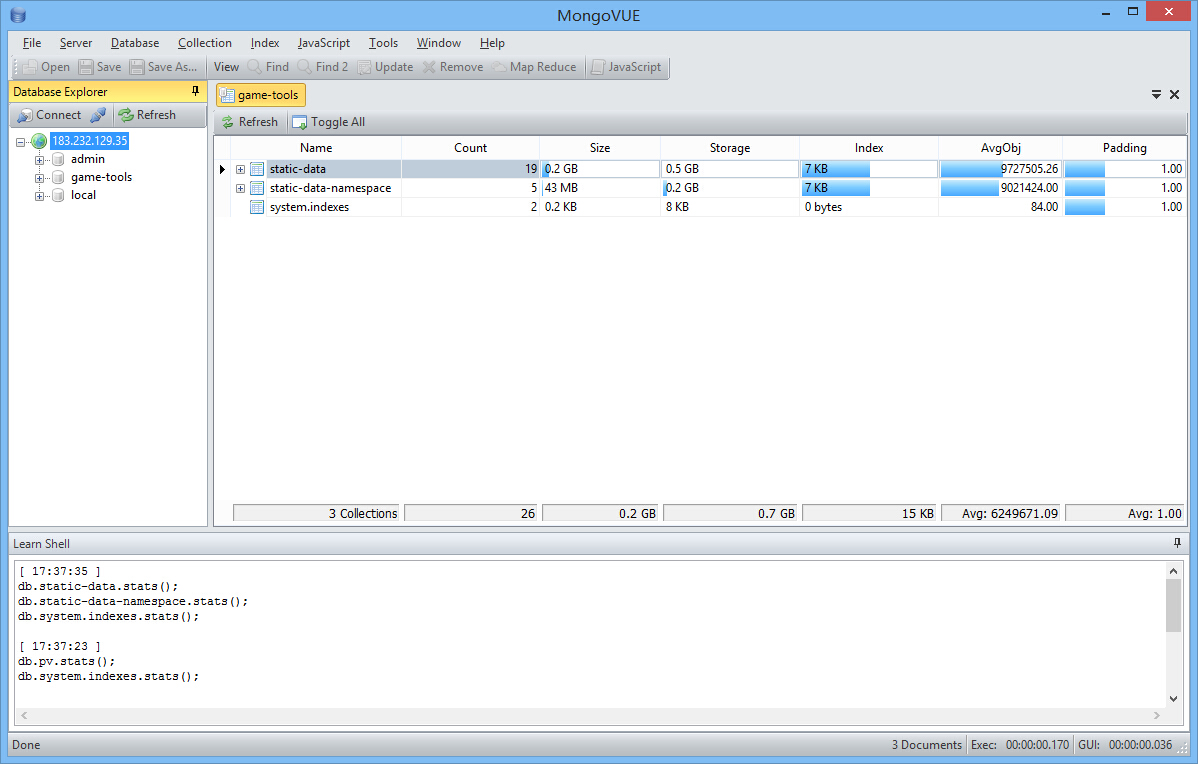The height and width of the screenshot is (764, 1198).
Task: Click the 9727505.26 AvgObj cell
Action: [1000, 169]
